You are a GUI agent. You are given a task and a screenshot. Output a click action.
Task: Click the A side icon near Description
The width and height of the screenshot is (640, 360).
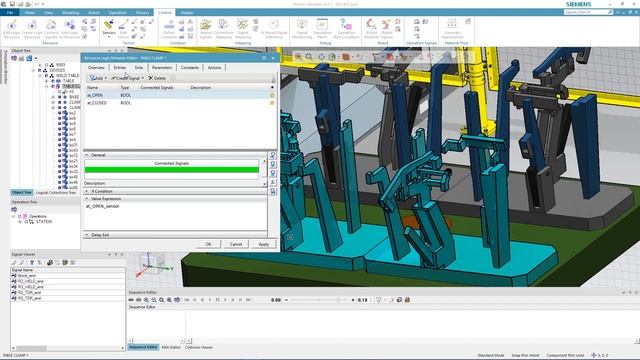[273, 182]
